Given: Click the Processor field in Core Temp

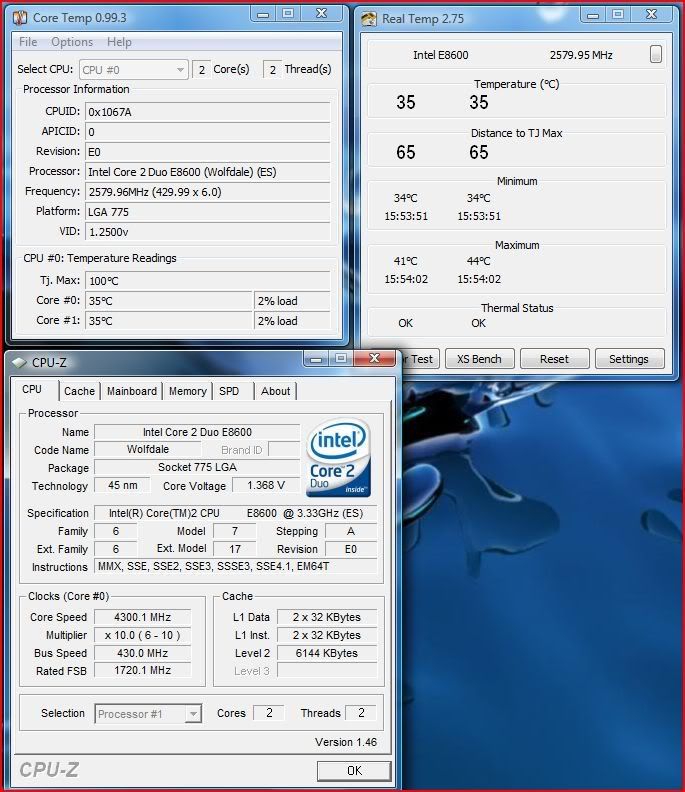Looking at the screenshot, I should click(208, 172).
